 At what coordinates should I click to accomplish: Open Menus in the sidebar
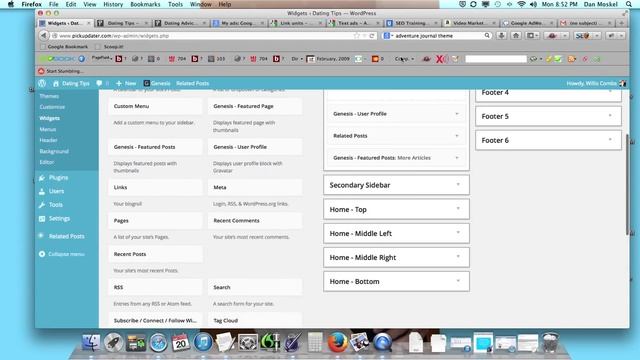(x=48, y=129)
